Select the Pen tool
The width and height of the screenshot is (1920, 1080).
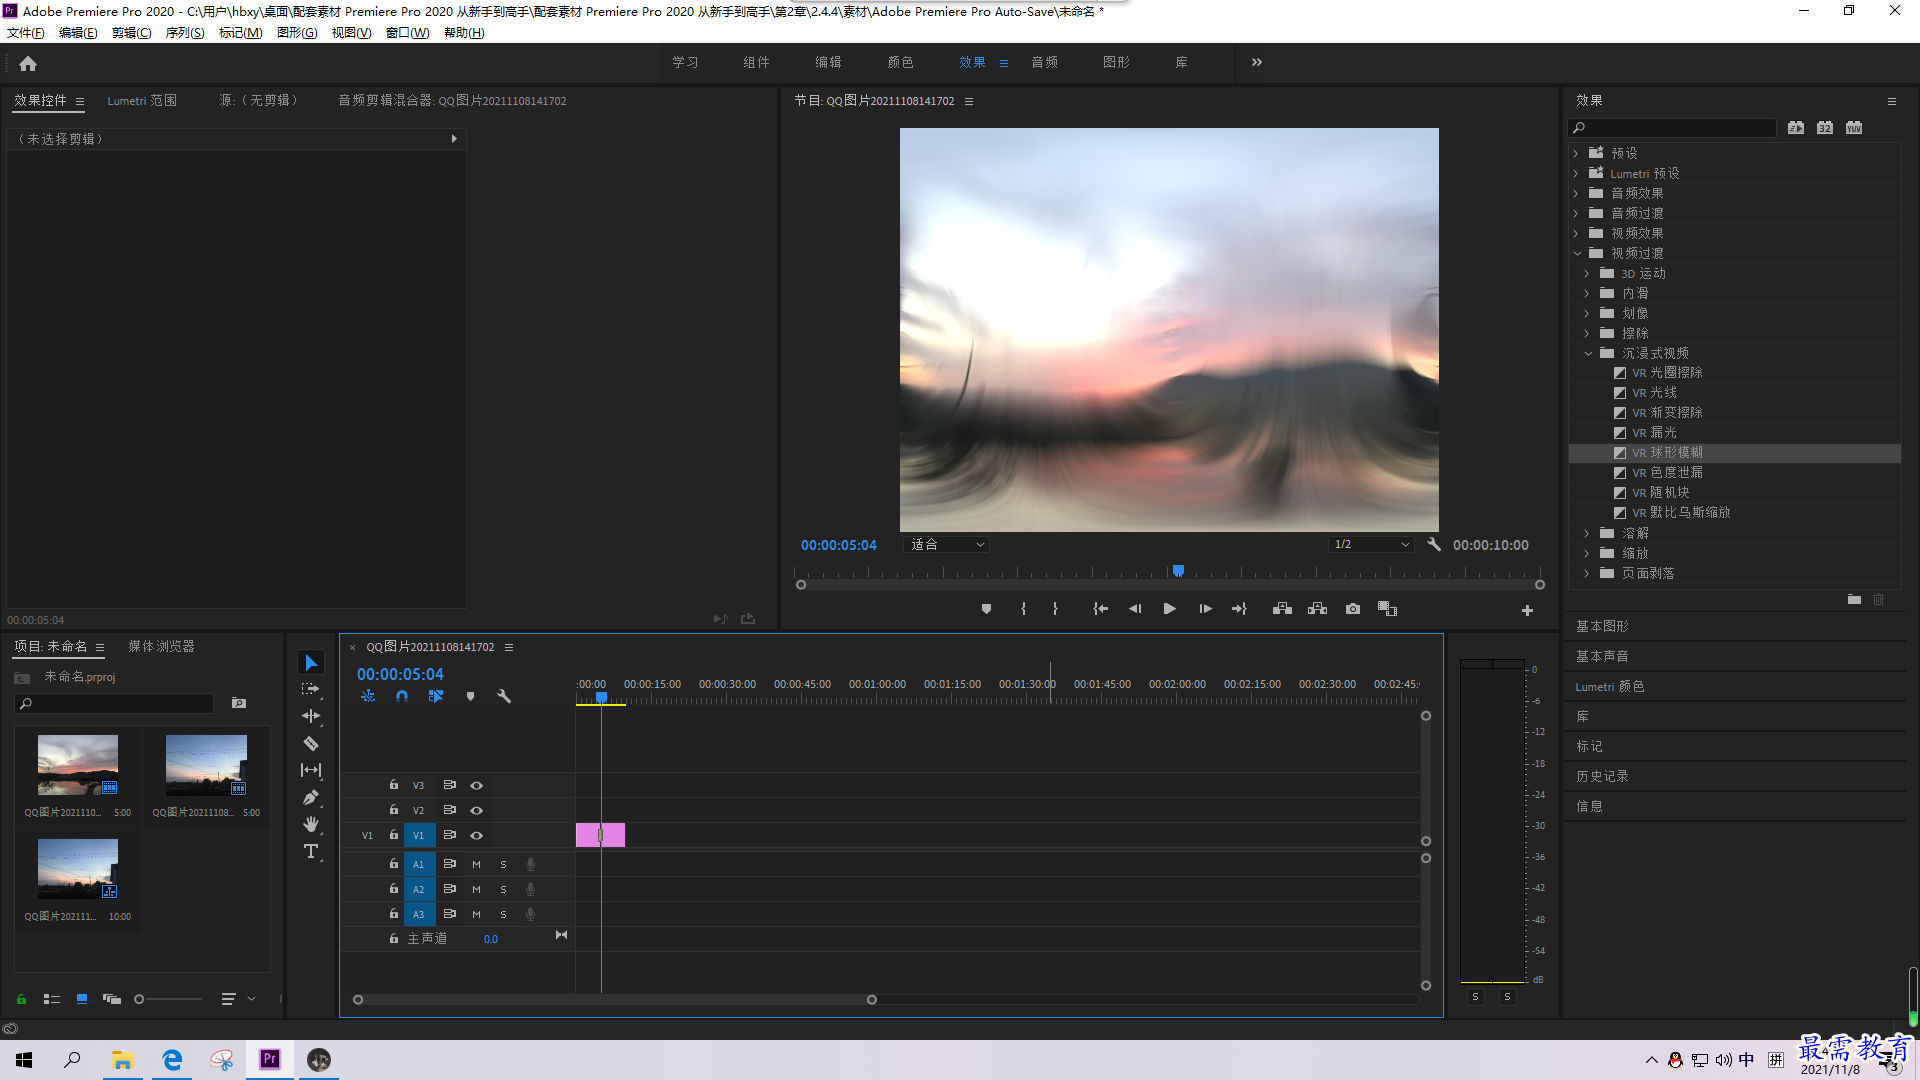point(311,797)
